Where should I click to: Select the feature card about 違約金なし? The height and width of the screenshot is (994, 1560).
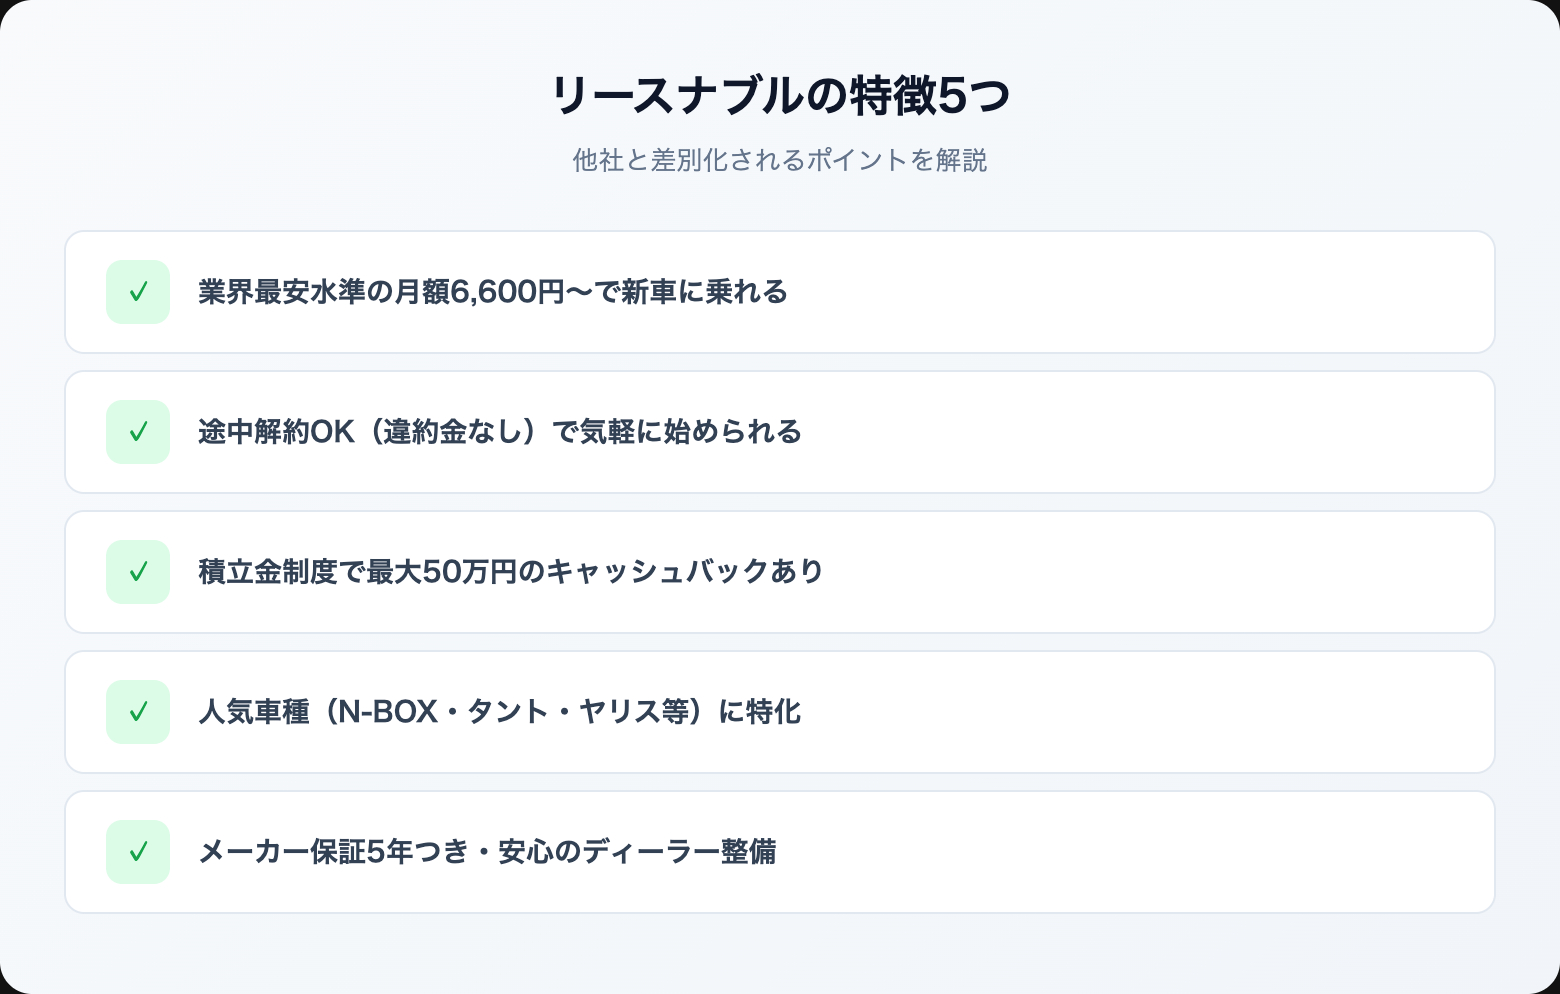pyautogui.click(x=1100, y=432)
